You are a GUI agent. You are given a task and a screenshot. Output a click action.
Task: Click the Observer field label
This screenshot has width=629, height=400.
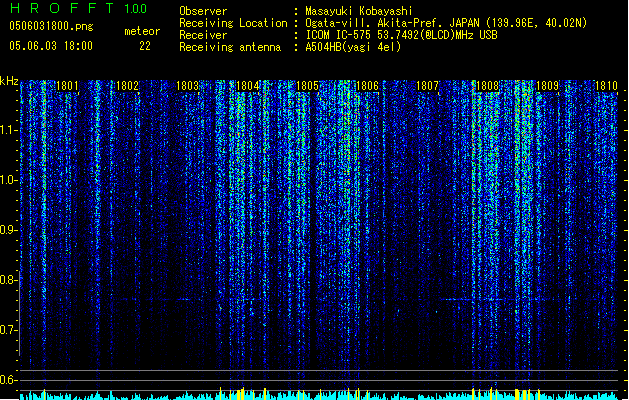point(203,11)
